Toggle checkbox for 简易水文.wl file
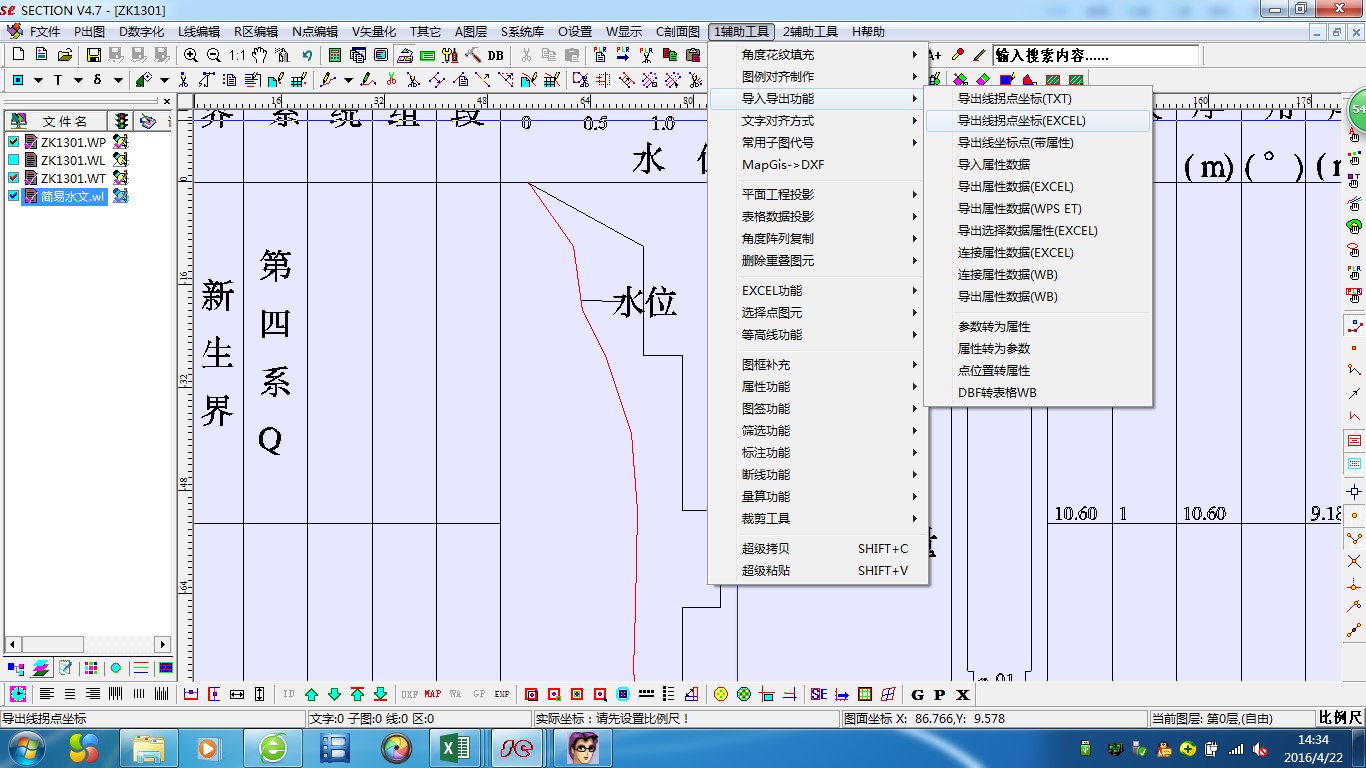This screenshot has height=768, width=1366. click(14, 196)
